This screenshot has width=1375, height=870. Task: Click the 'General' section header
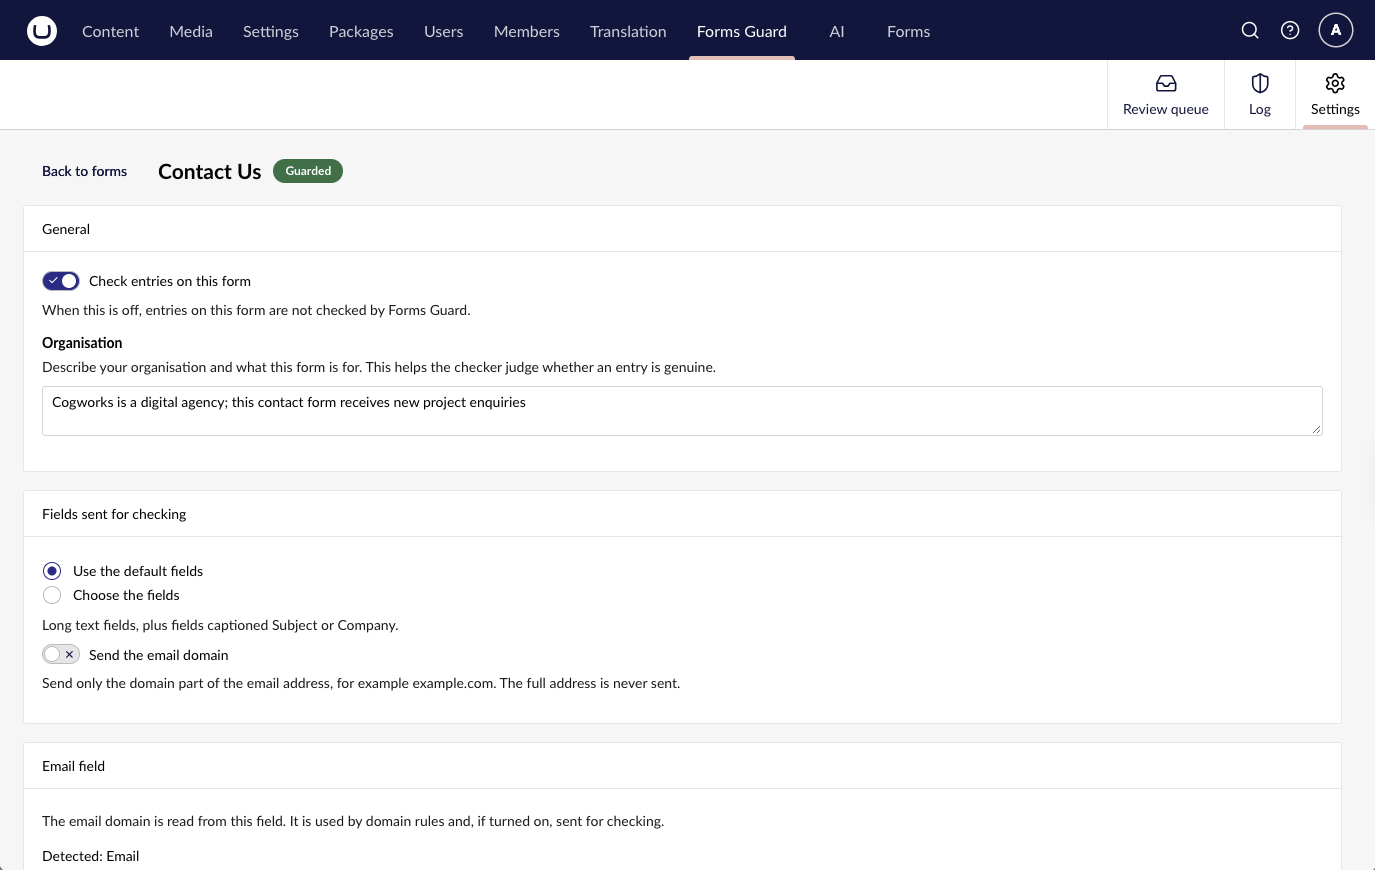click(66, 229)
